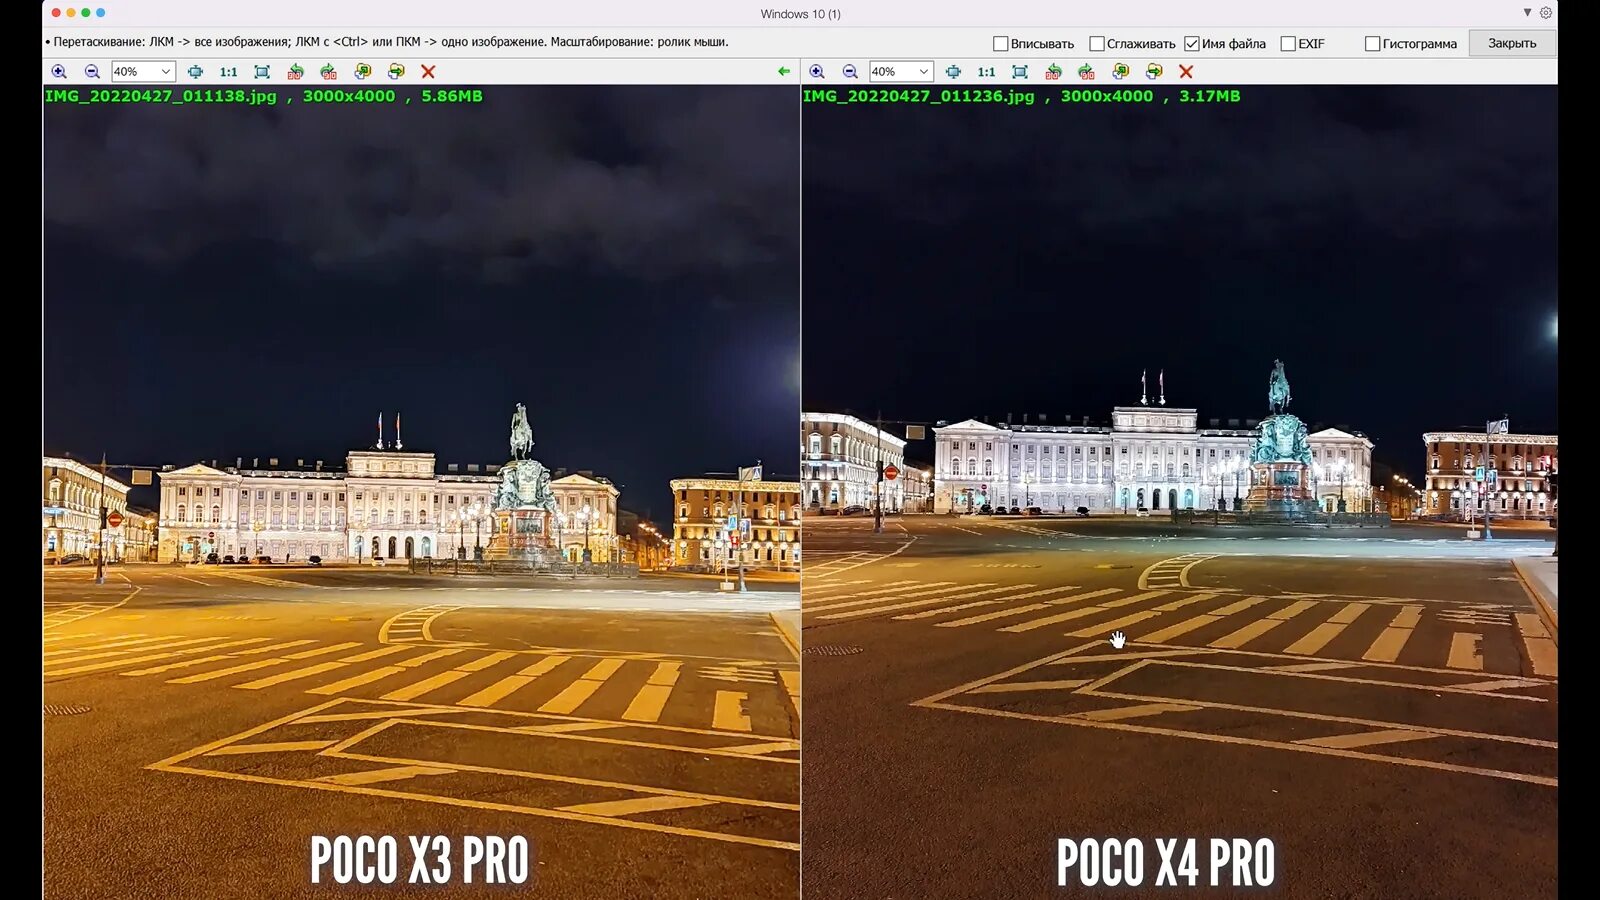Click the green window zoom button
This screenshot has width=1600, height=900.
click(x=86, y=13)
